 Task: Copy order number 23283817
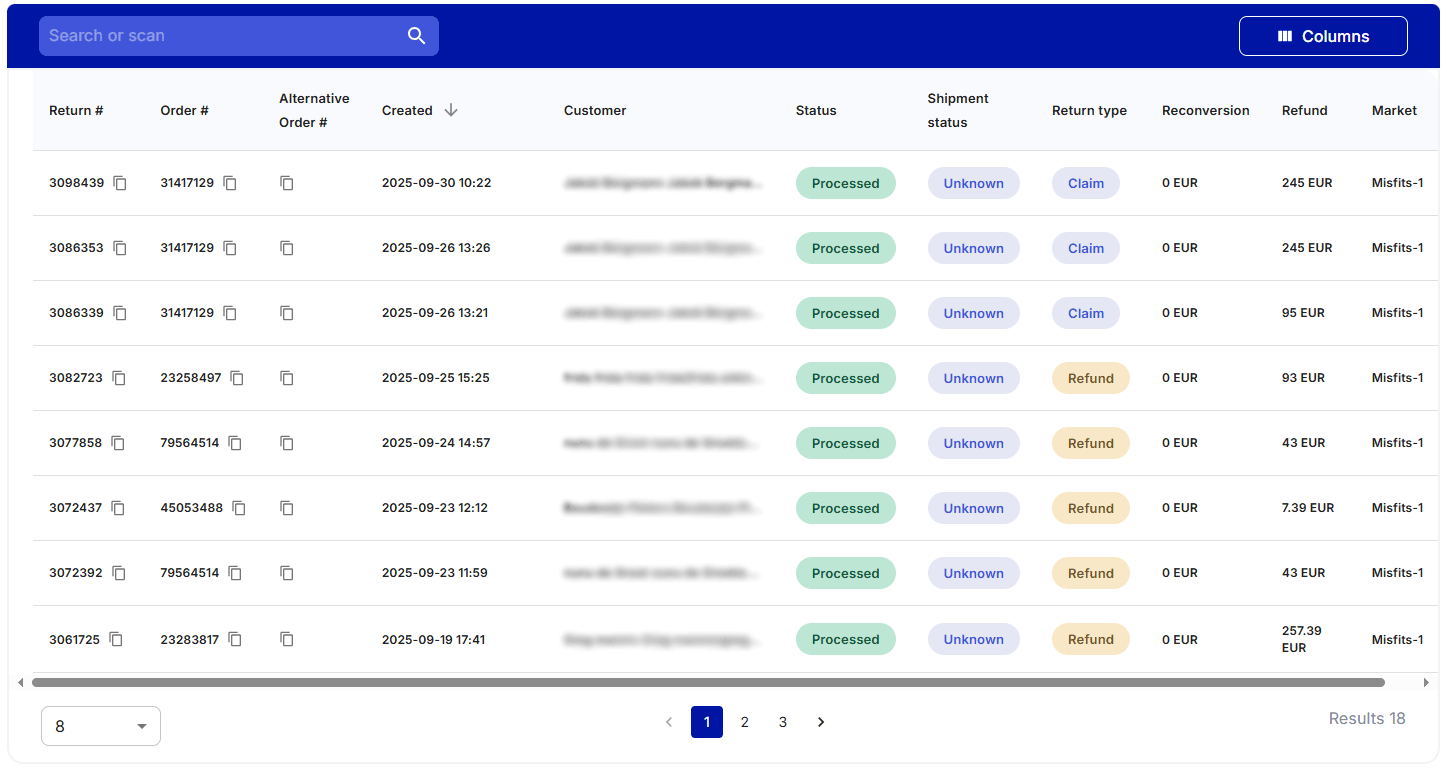point(235,639)
